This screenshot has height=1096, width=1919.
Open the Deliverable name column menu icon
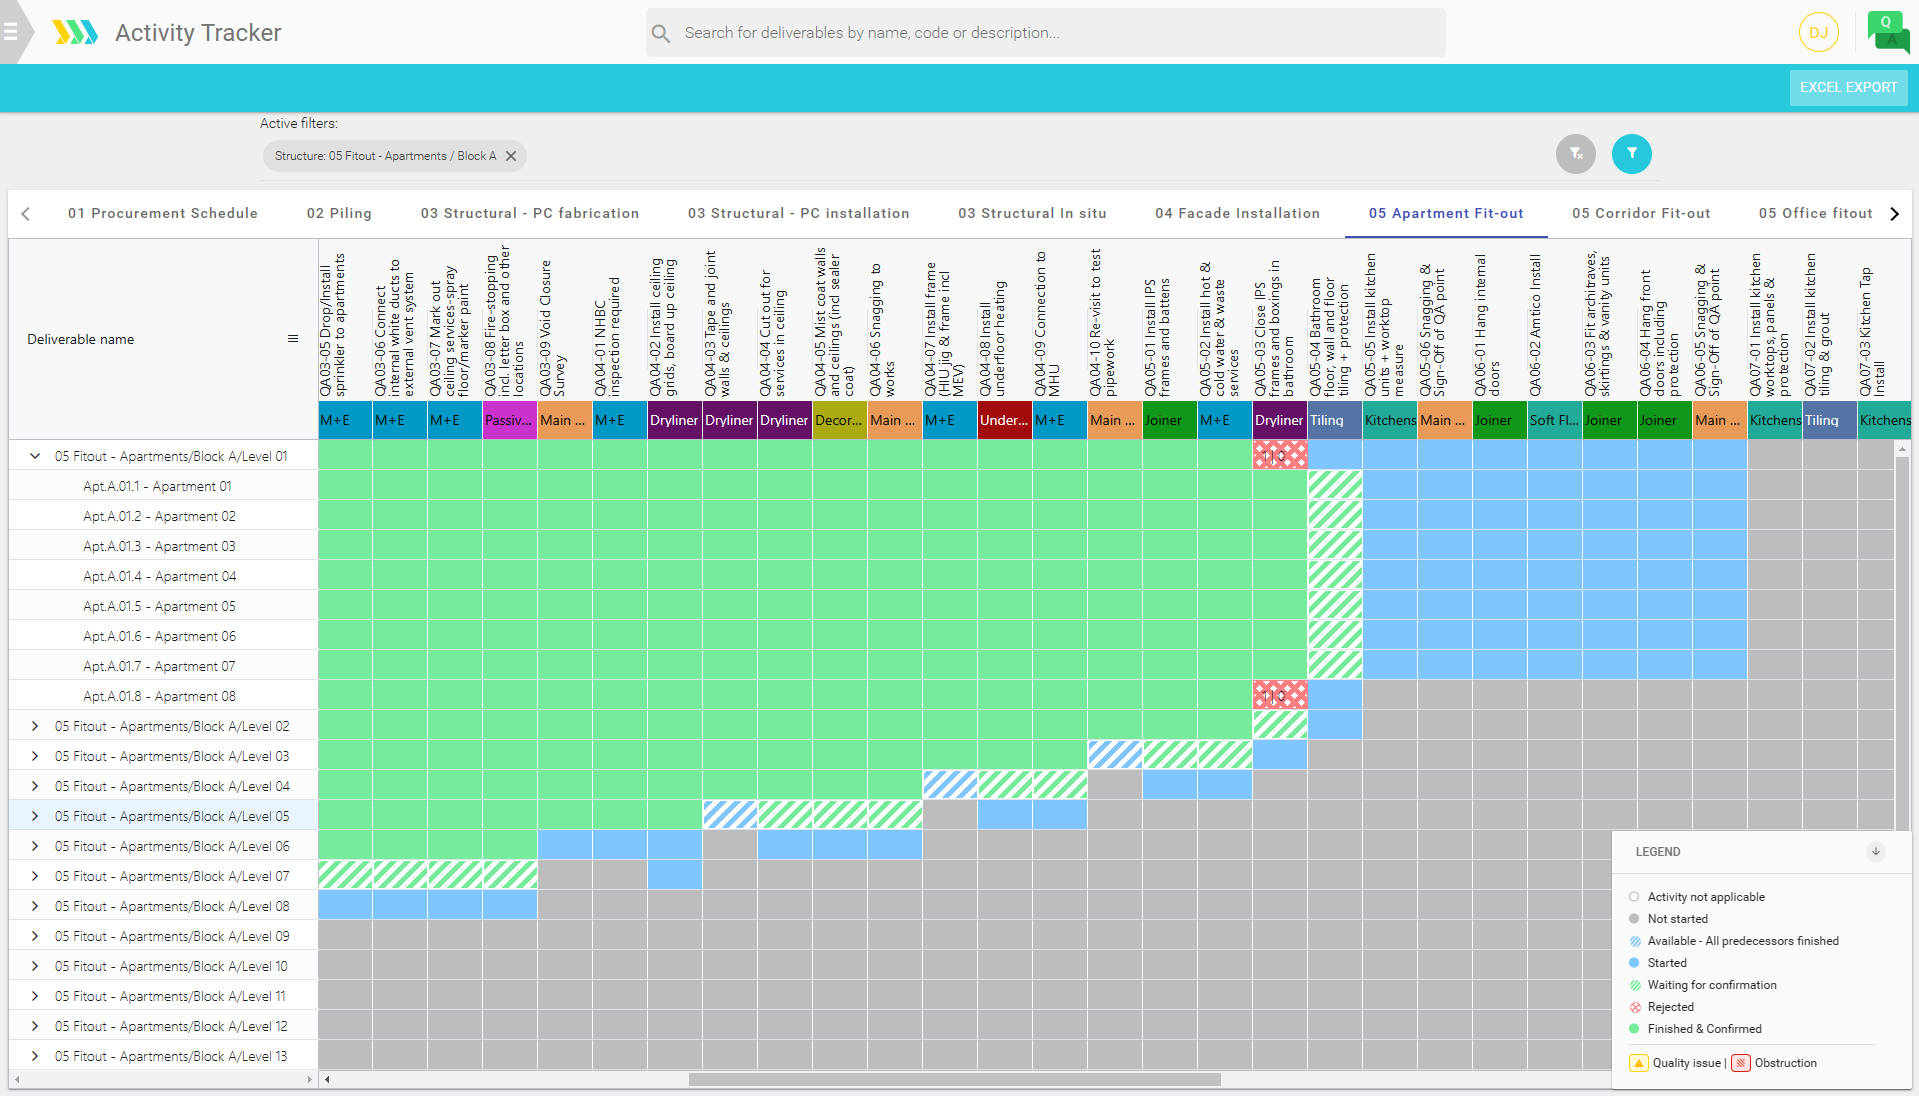[293, 338]
